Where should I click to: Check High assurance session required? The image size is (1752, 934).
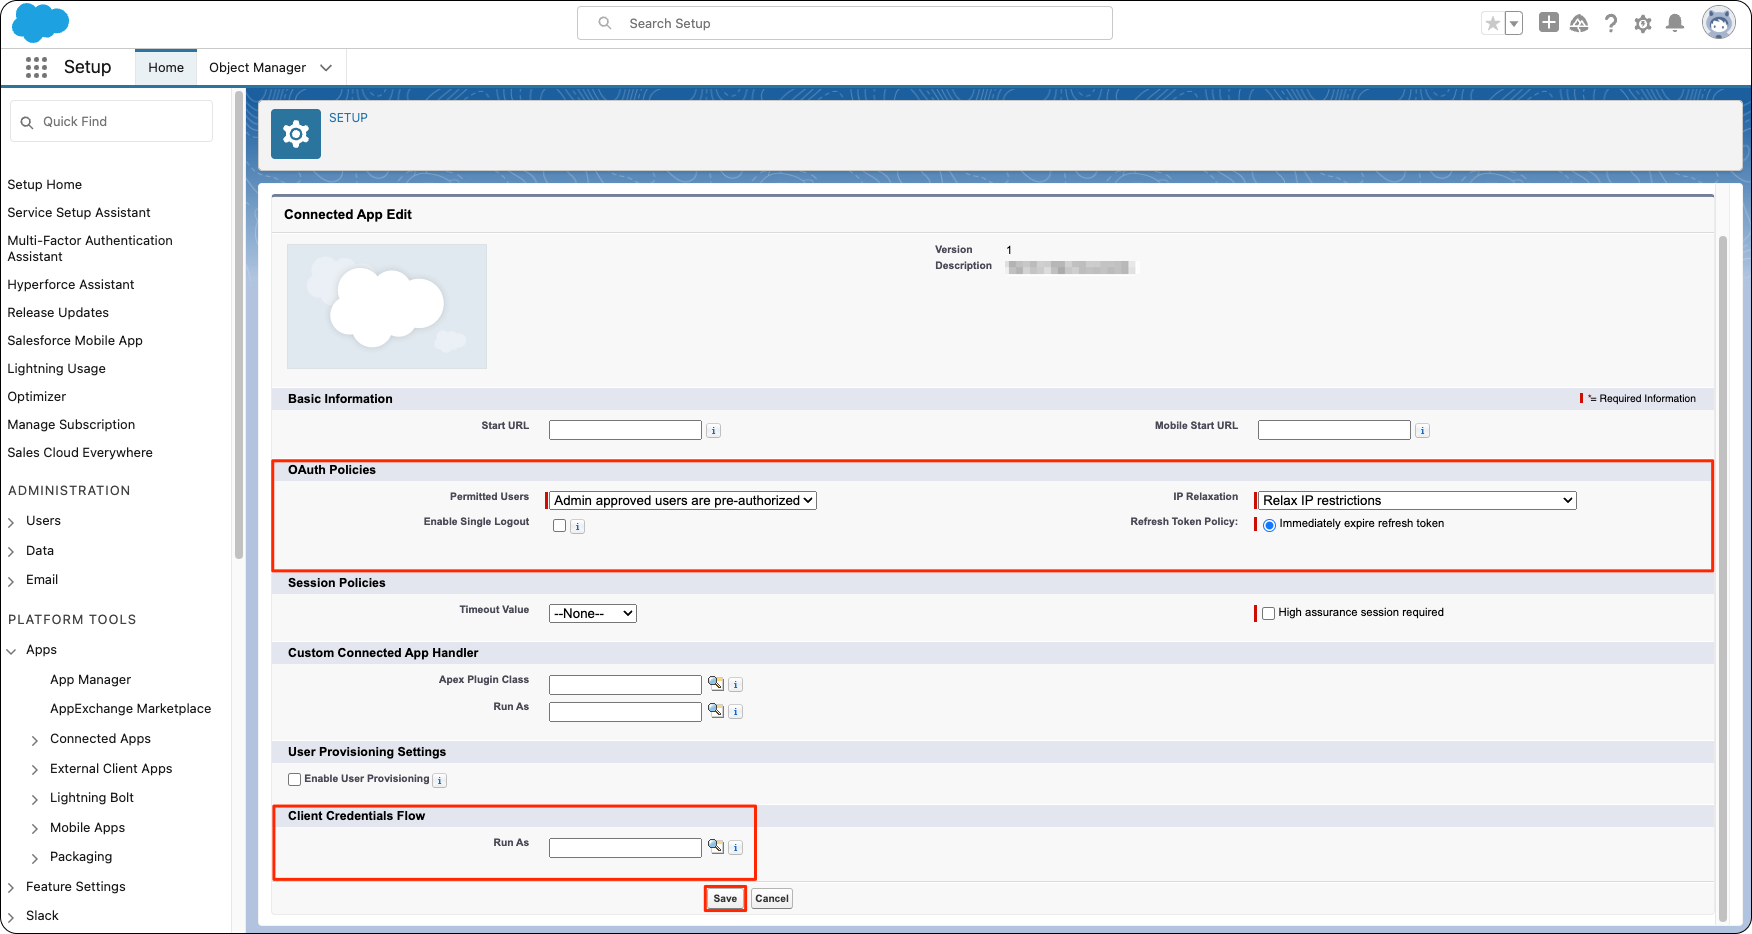pos(1268,613)
